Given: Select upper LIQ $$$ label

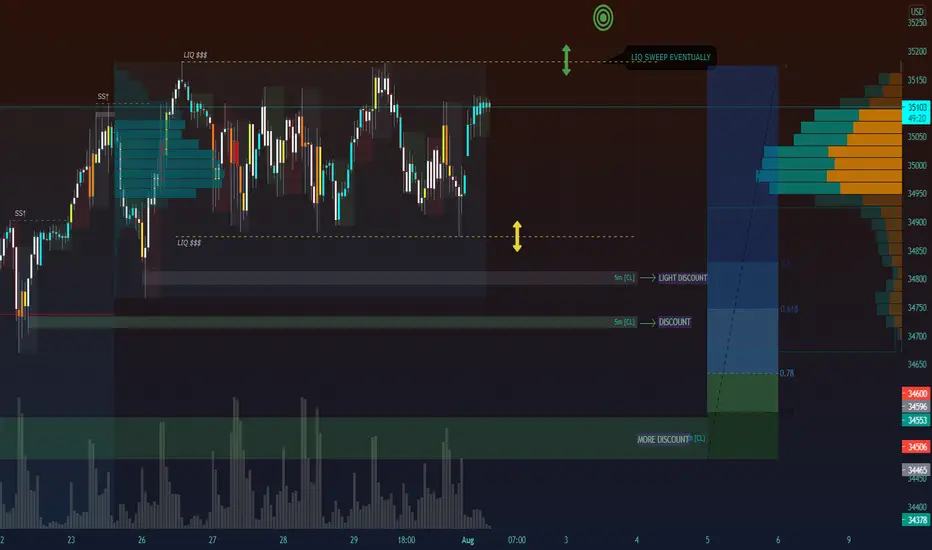Looking at the screenshot, I should click(195, 55).
